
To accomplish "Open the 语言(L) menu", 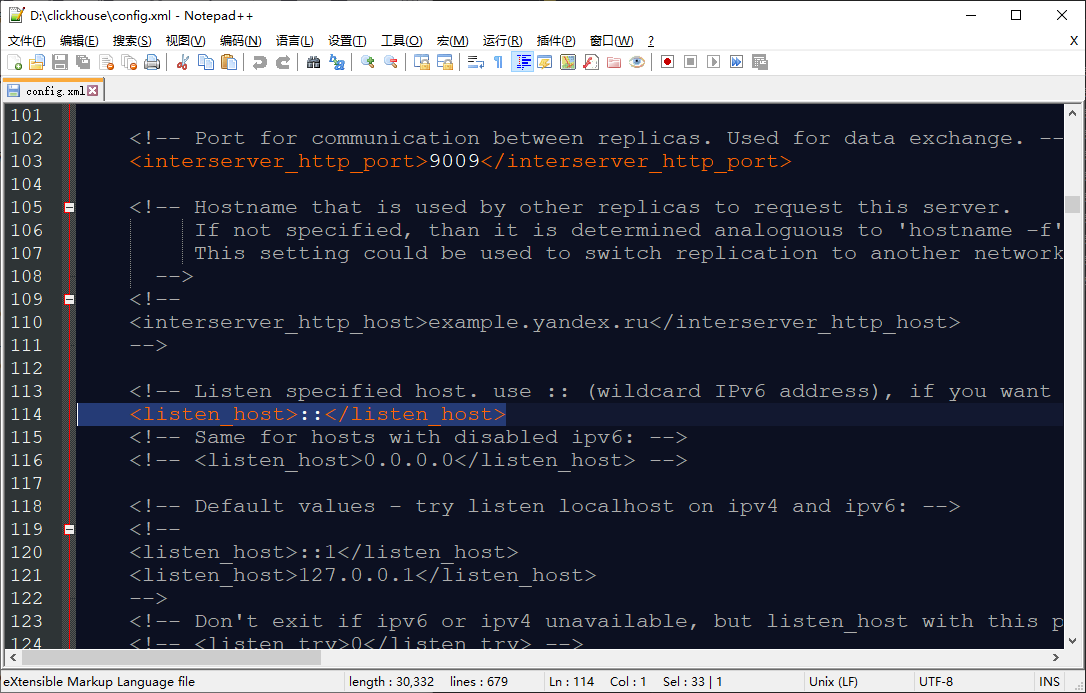I will (x=294, y=41).
